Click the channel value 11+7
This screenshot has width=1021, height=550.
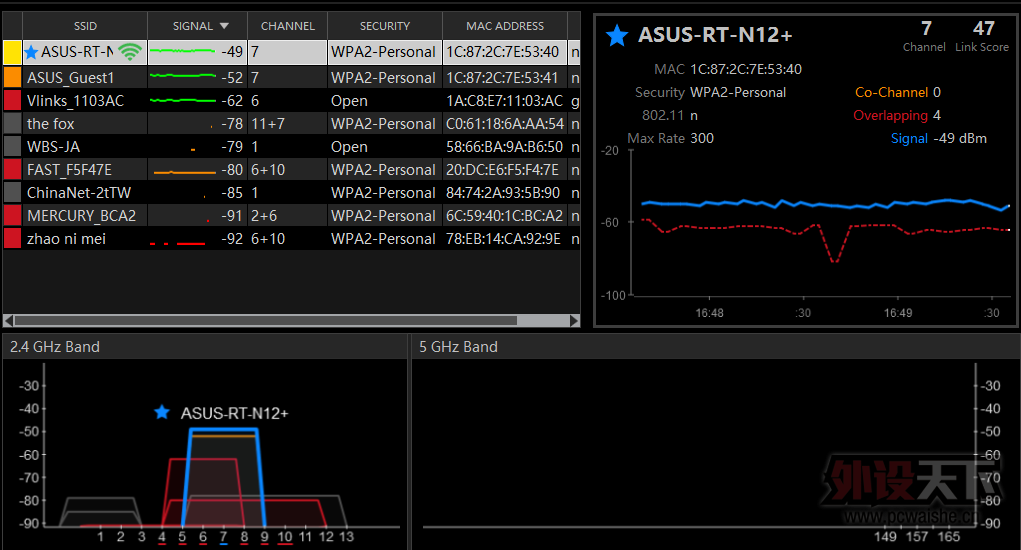[268, 124]
